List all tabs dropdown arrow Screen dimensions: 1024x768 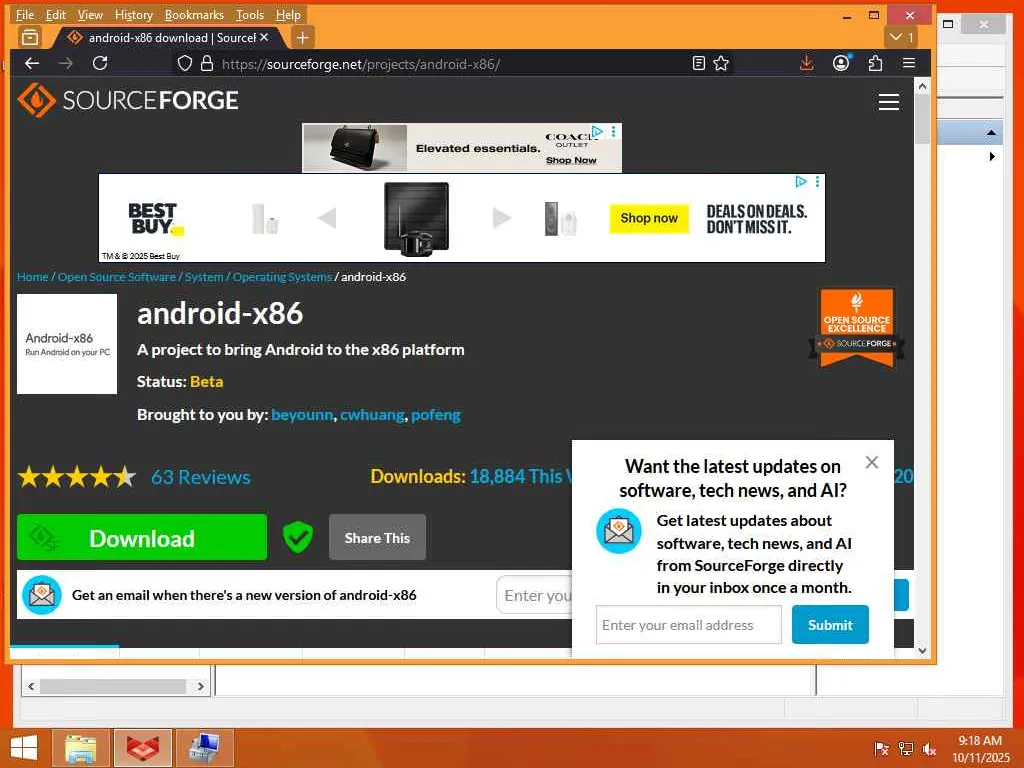901,37
